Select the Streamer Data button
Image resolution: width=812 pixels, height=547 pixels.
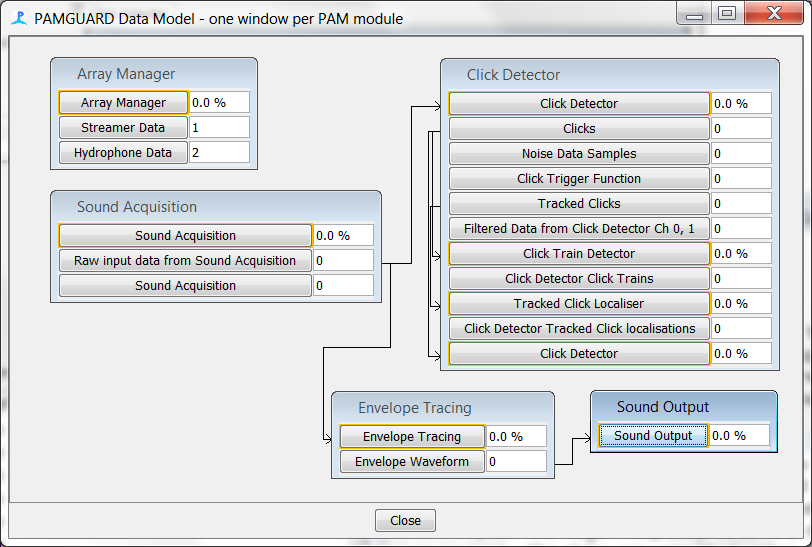pos(123,127)
